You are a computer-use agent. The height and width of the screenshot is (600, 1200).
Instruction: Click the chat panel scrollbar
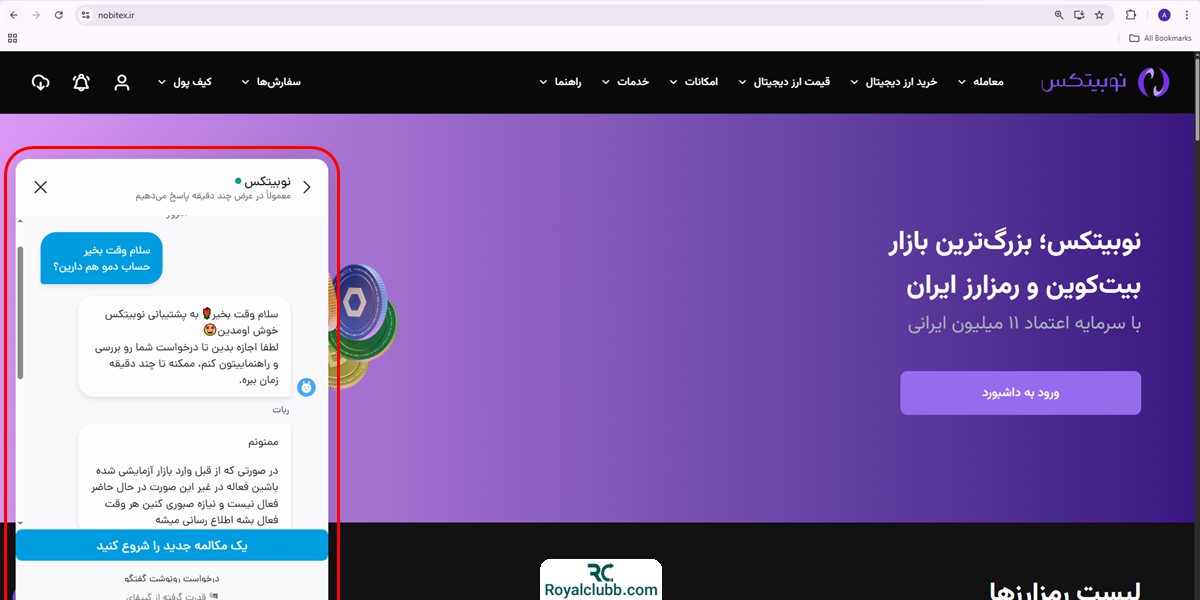click(x=20, y=313)
